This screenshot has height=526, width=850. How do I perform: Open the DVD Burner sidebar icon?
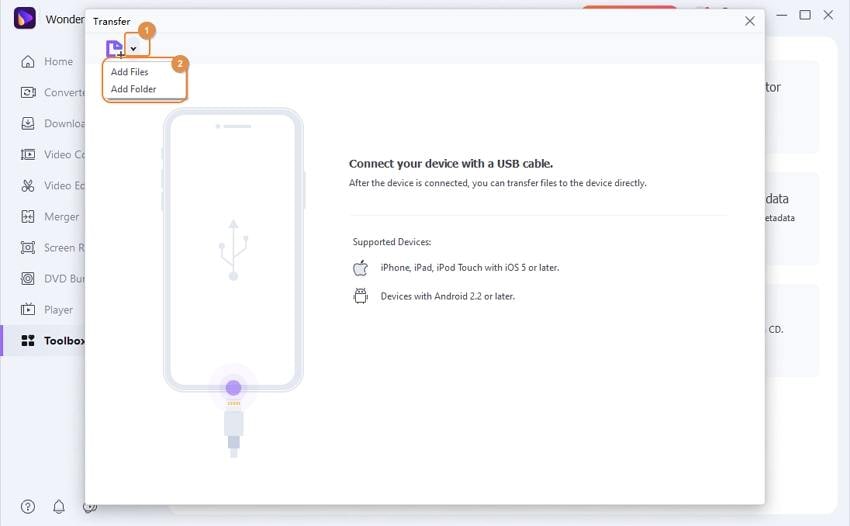click(28, 279)
